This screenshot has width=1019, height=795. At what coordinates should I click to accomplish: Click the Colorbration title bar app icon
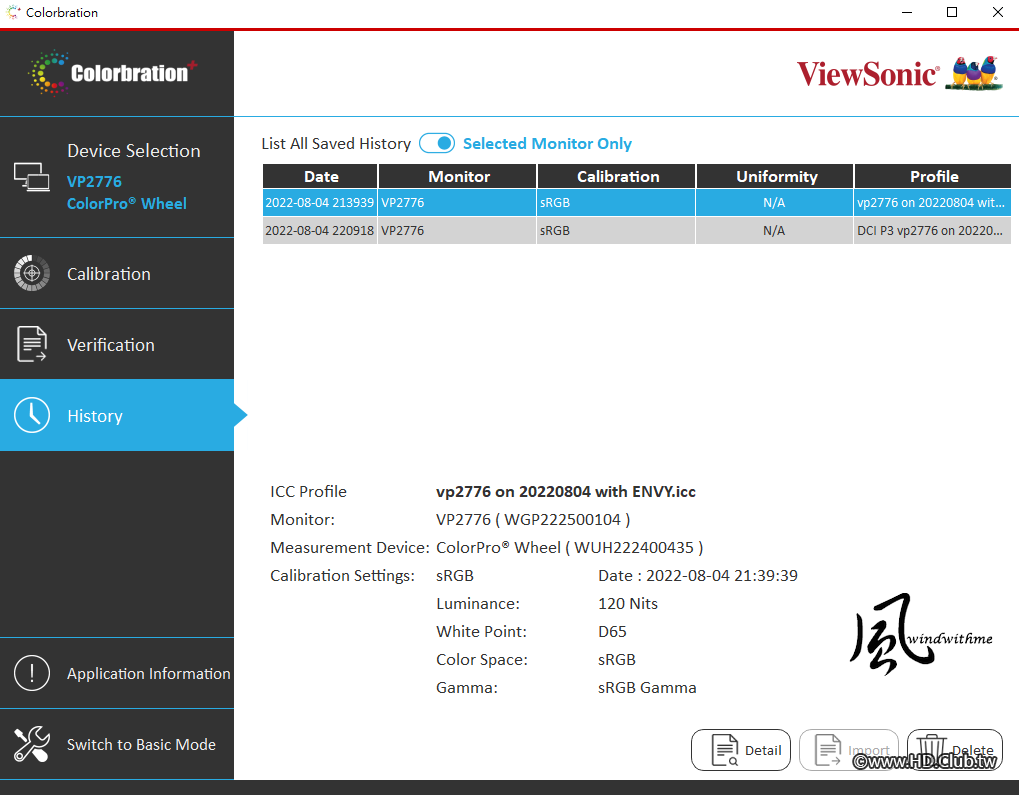point(13,12)
